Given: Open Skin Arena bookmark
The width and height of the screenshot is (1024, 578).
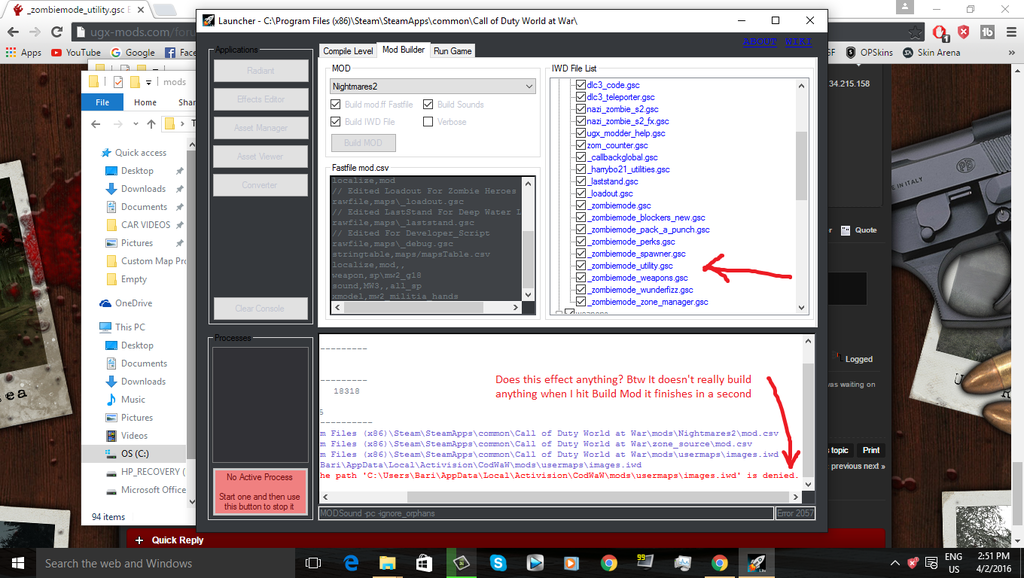Looking at the screenshot, I should click(x=931, y=52).
